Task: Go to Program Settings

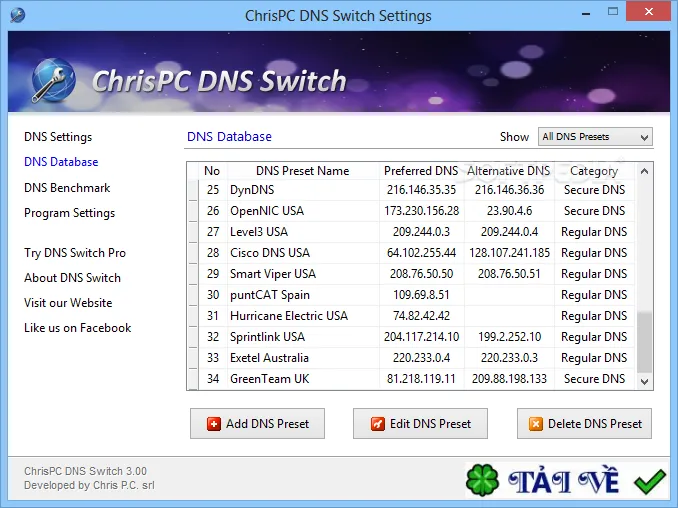Action: tap(70, 213)
